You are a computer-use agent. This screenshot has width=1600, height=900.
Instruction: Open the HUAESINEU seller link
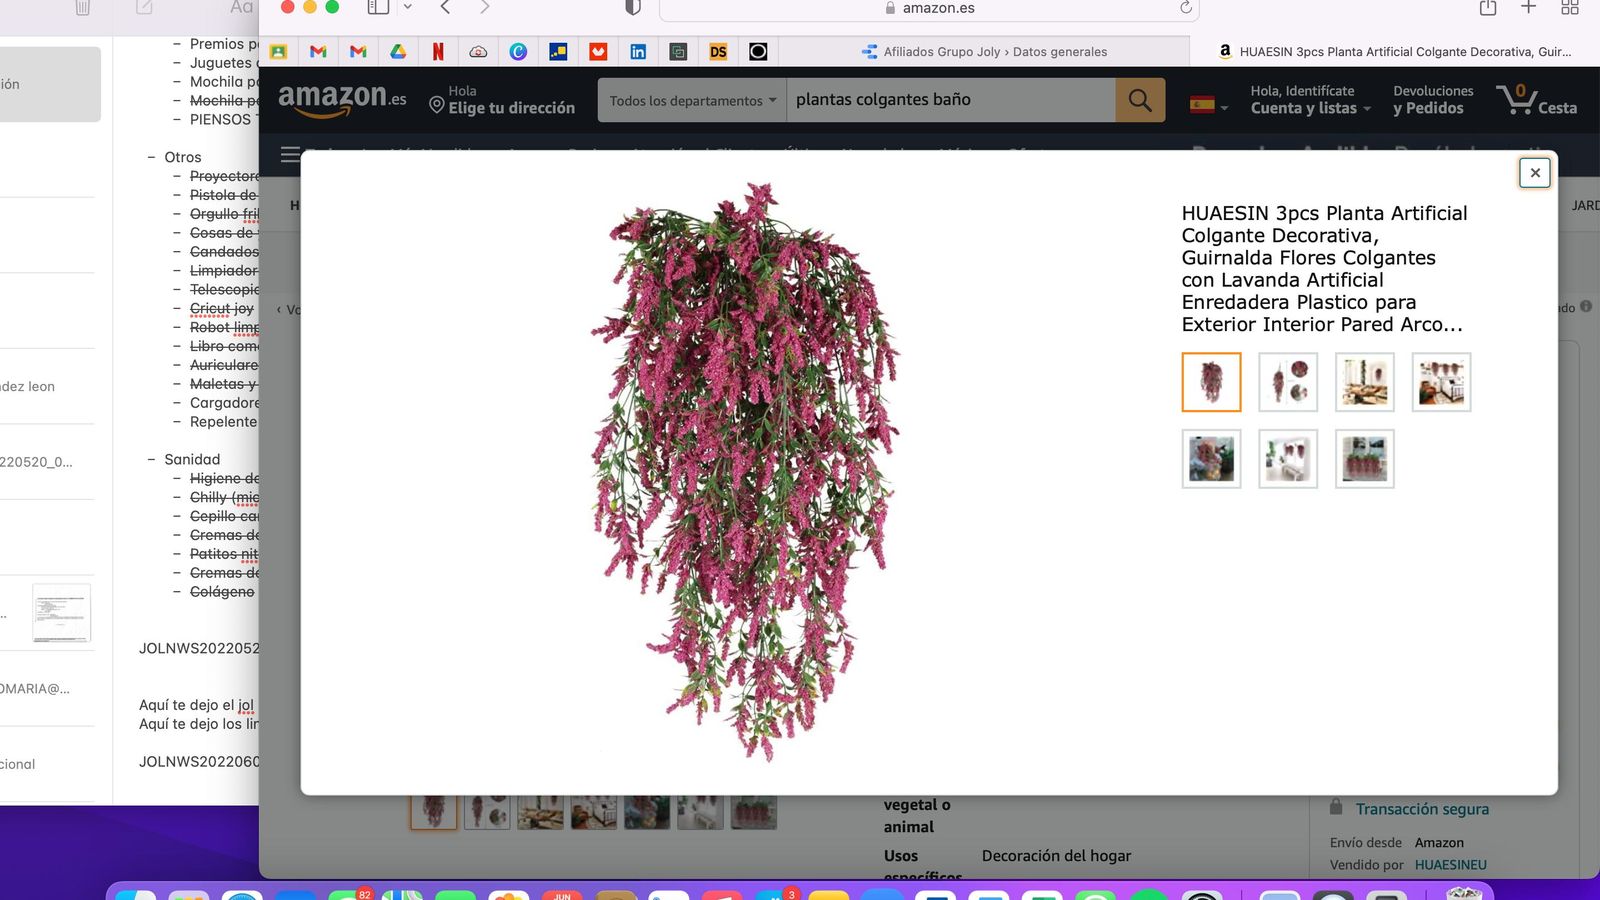pos(1451,864)
